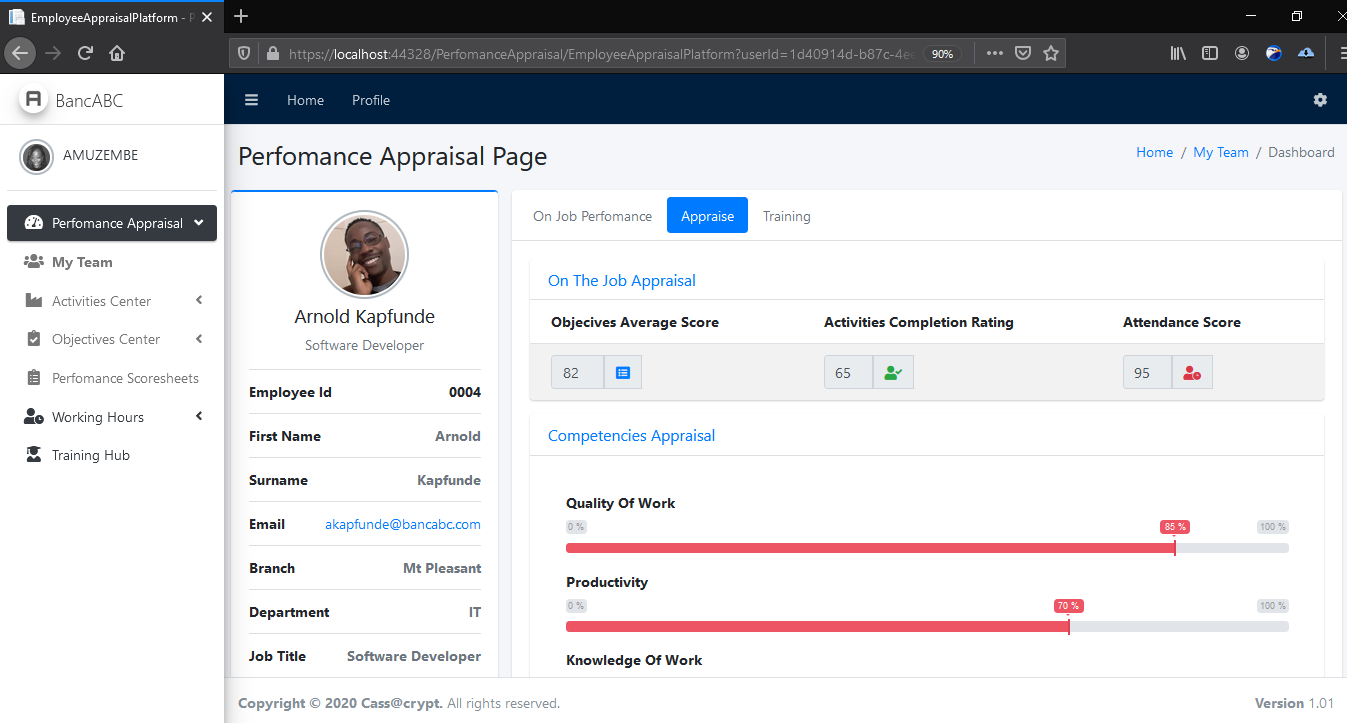Bookmark this page with the star icon
Image resolution: width=1347 pixels, height=723 pixels.
1051,54
